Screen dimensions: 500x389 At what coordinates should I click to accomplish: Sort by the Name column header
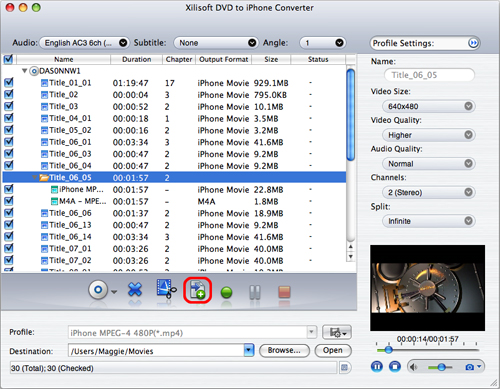(x=64, y=59)
